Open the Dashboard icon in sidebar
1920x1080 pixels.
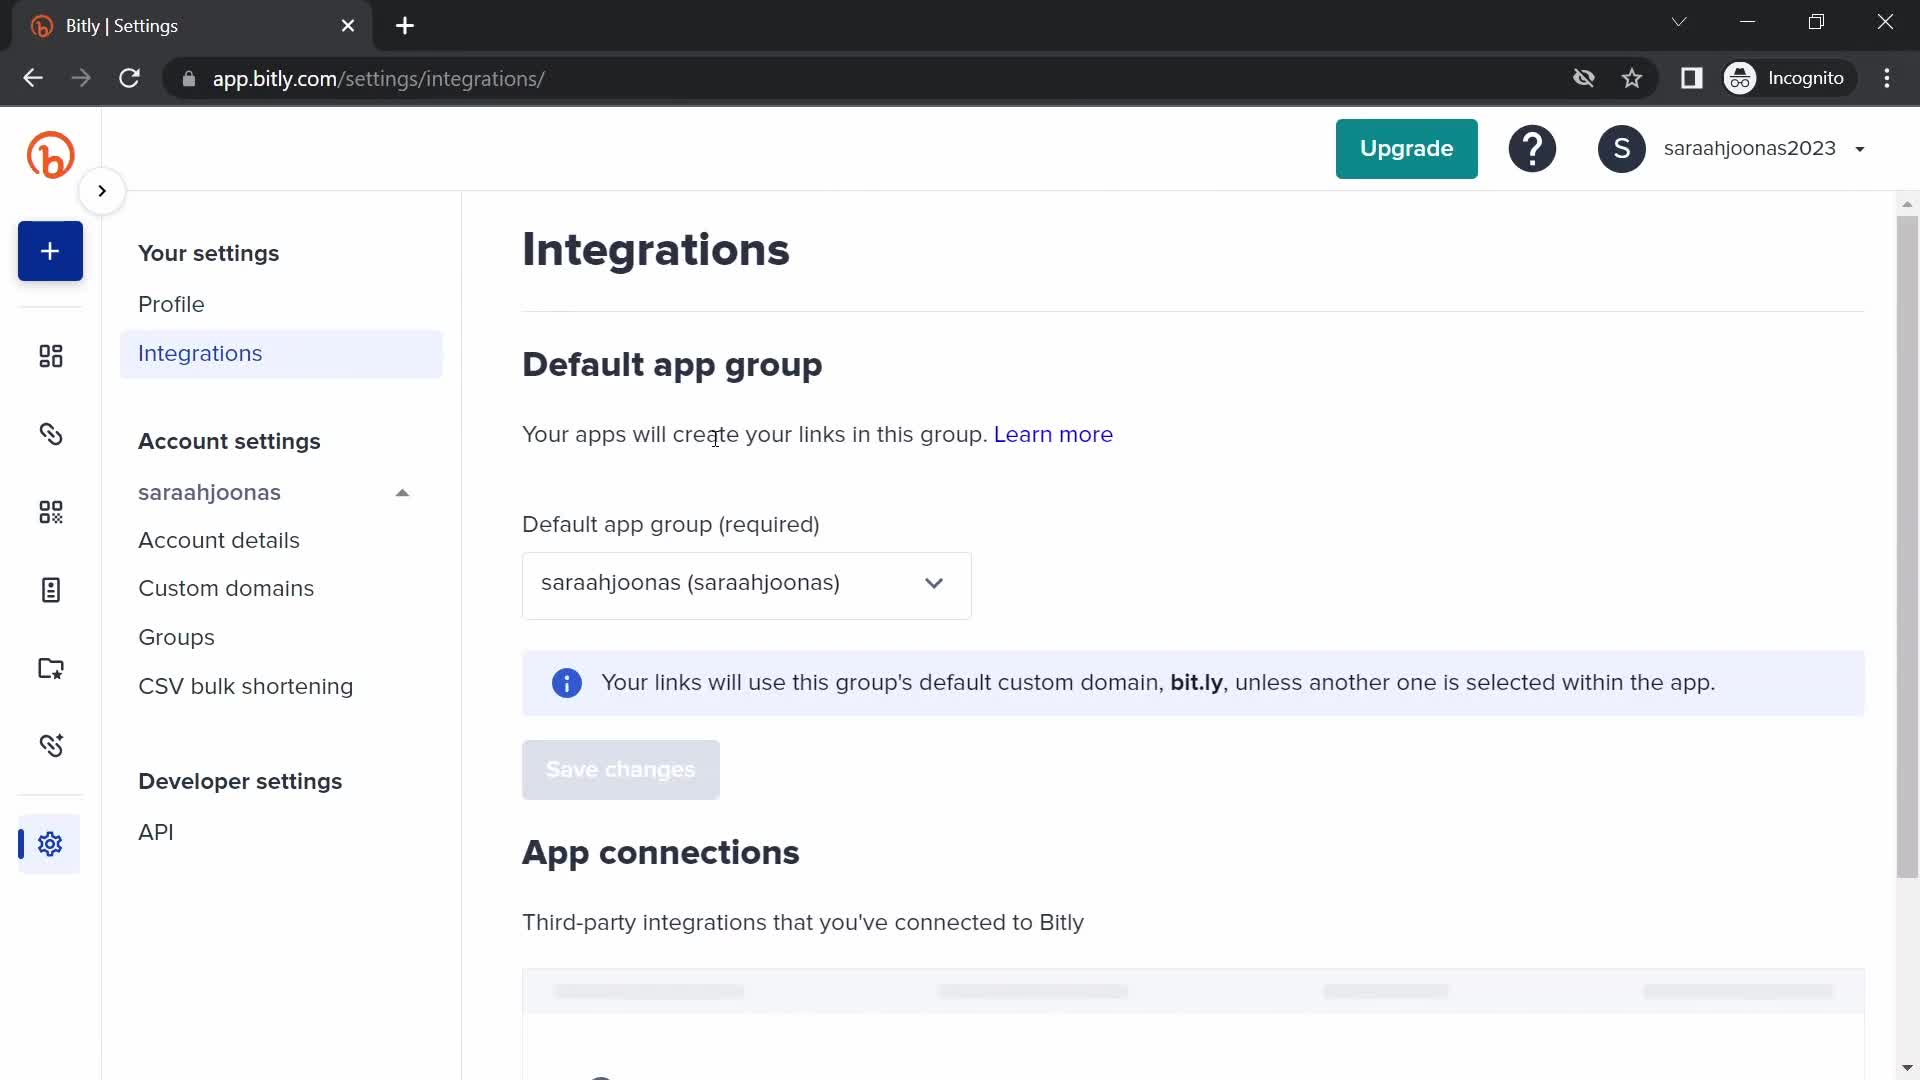pyautogui.click(x=50, y=356)
